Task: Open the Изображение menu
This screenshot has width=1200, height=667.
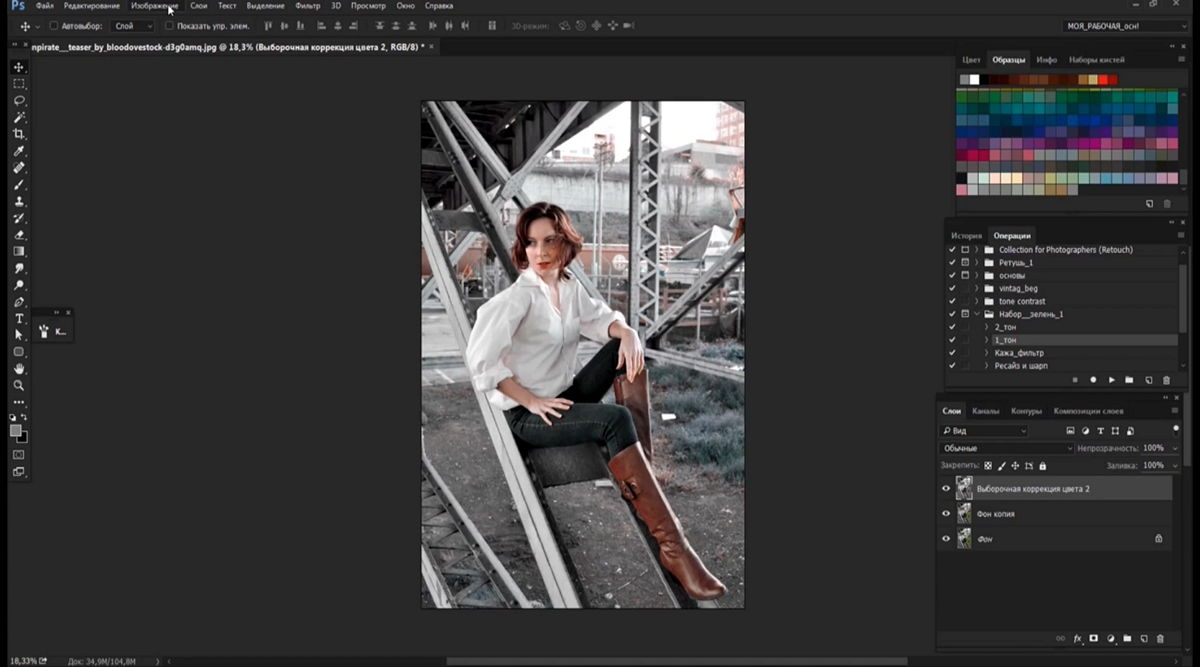Action: [154, 6]
